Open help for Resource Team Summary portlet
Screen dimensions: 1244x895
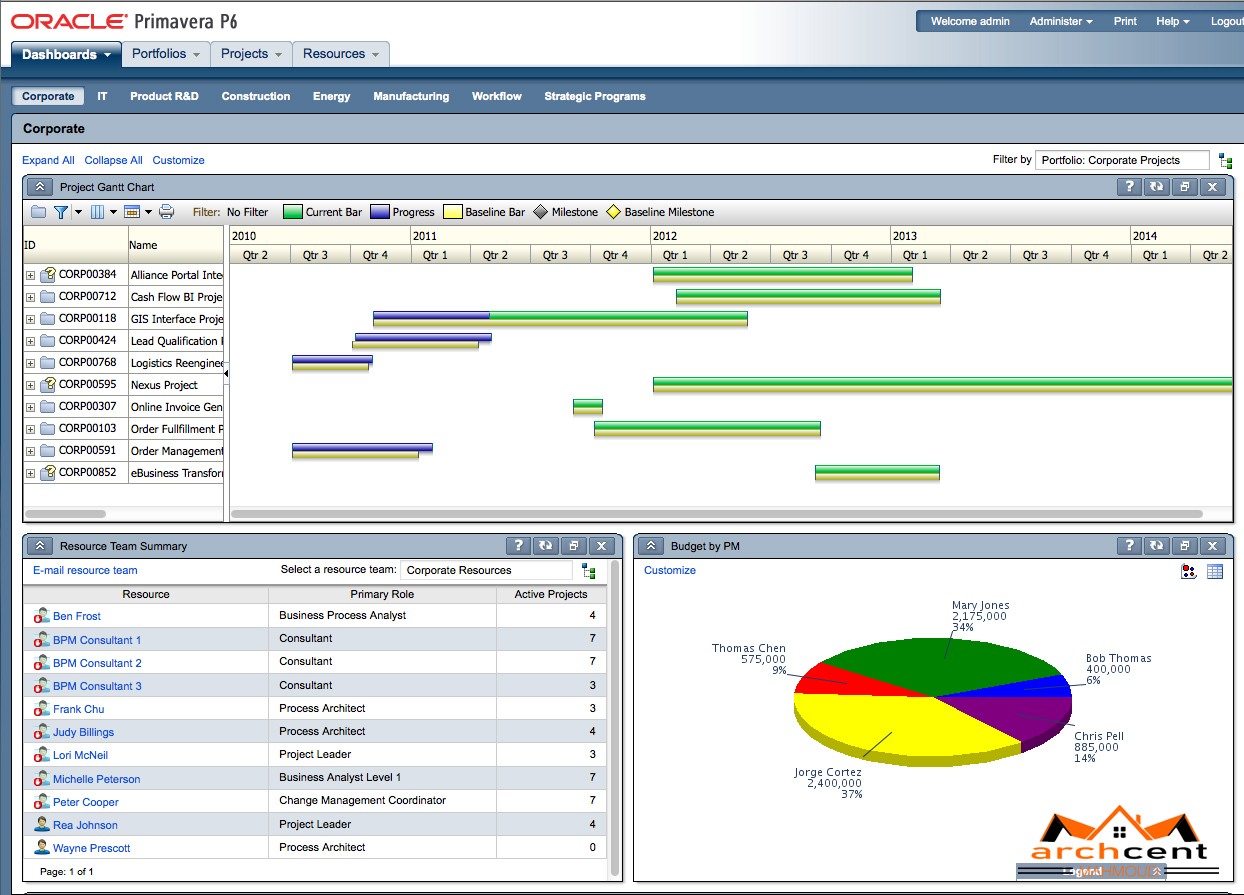[517, 546]
